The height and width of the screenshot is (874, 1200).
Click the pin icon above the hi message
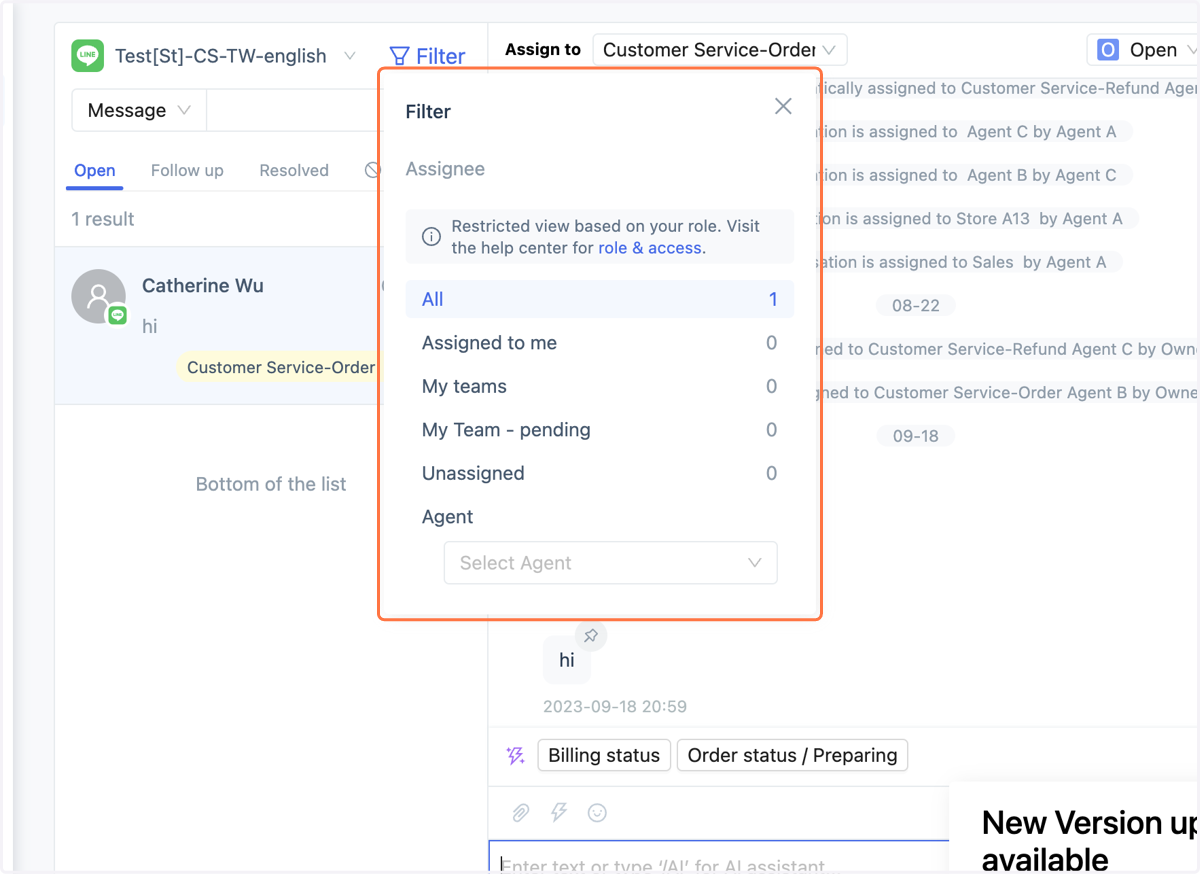click(x=591, y=635)
